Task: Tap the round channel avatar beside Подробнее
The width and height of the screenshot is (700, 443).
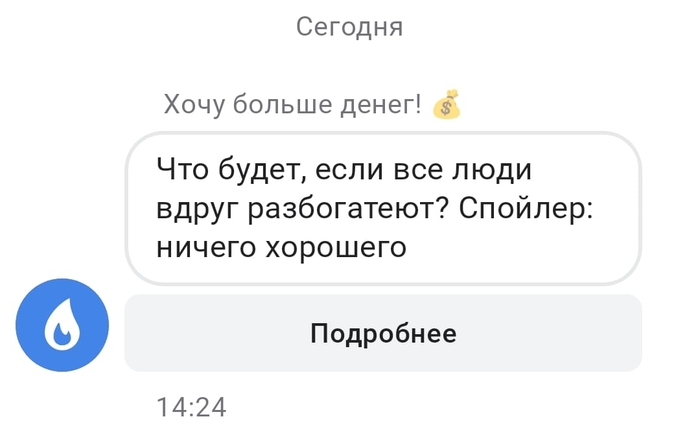Action: (x=62, y=325)
